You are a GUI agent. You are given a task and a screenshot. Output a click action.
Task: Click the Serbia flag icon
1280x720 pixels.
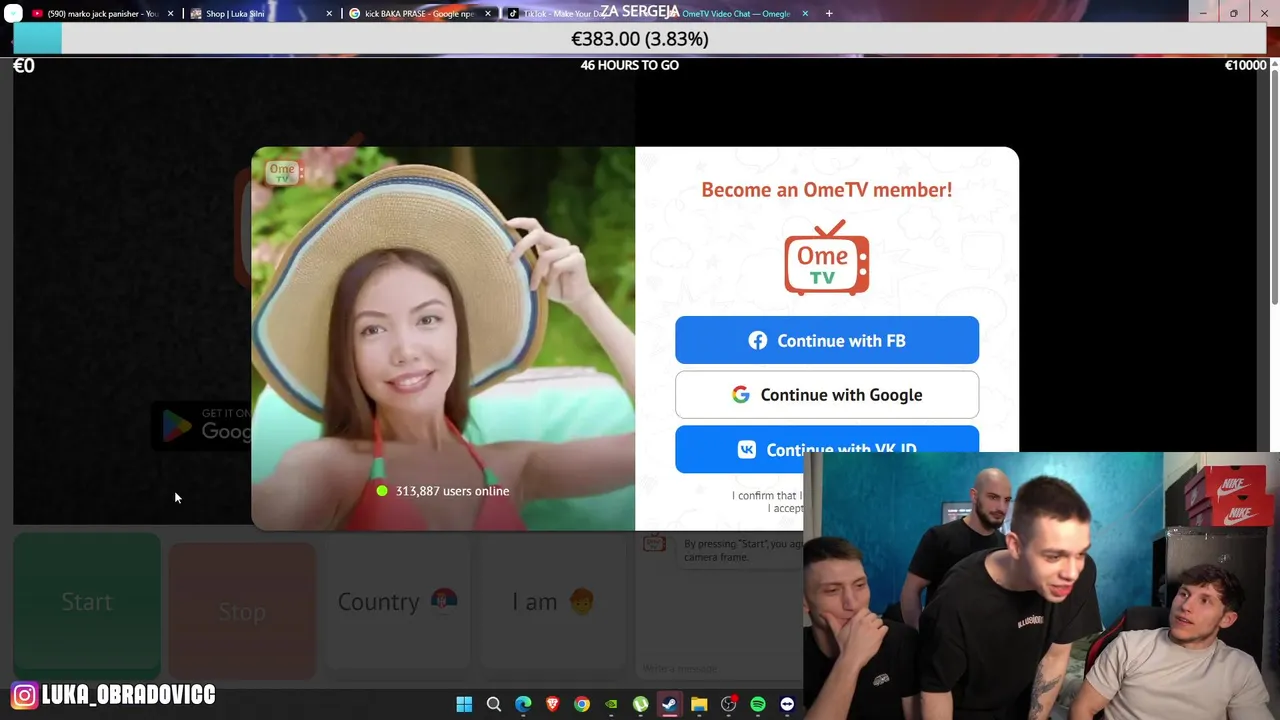pos(444,600)
